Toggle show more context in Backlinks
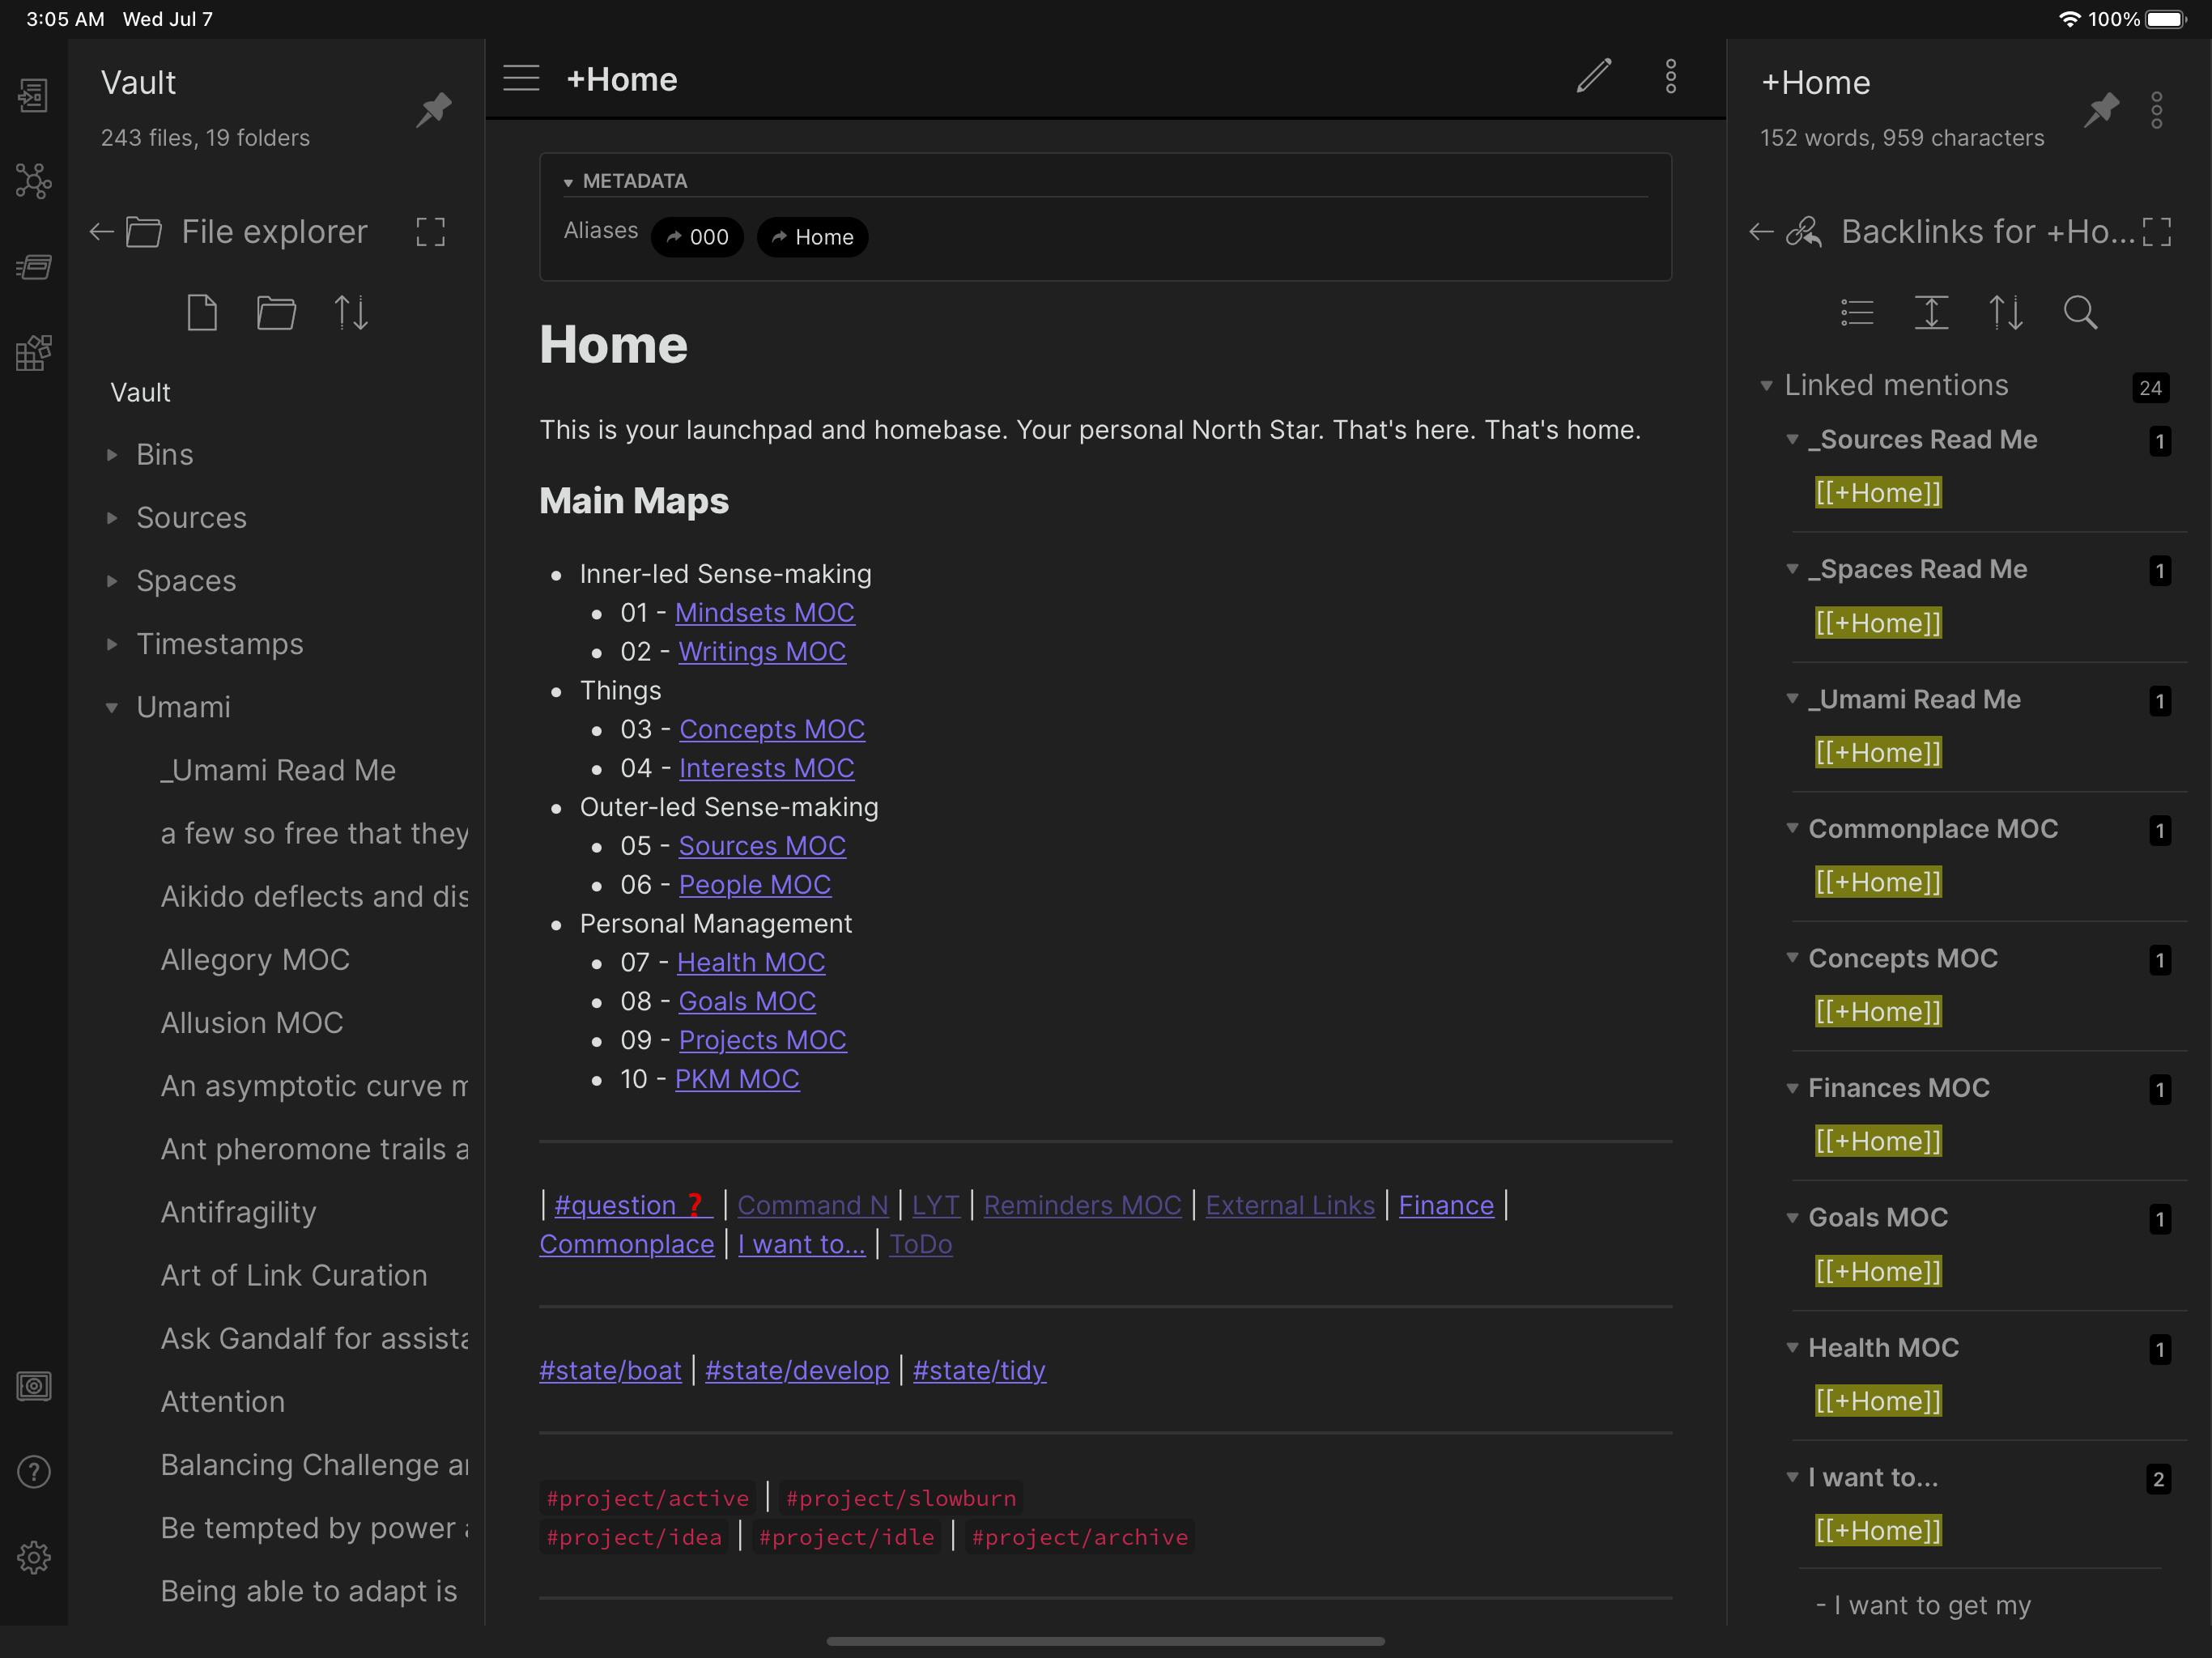 tap(1931, 312)
